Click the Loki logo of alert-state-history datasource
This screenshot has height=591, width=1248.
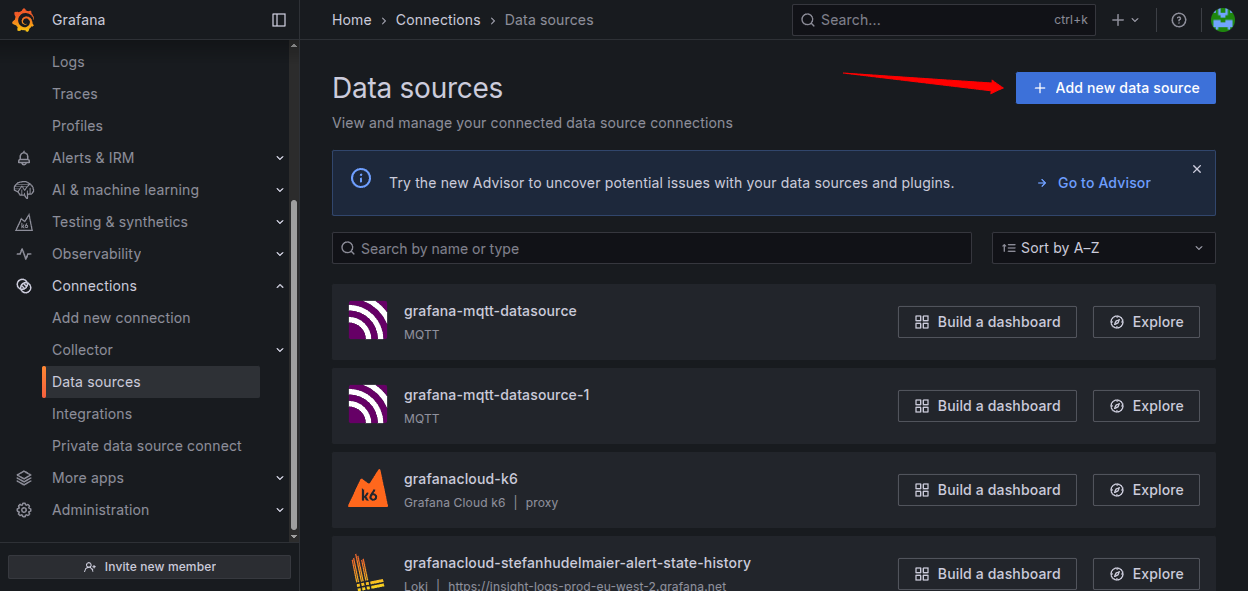click(368, 572)
